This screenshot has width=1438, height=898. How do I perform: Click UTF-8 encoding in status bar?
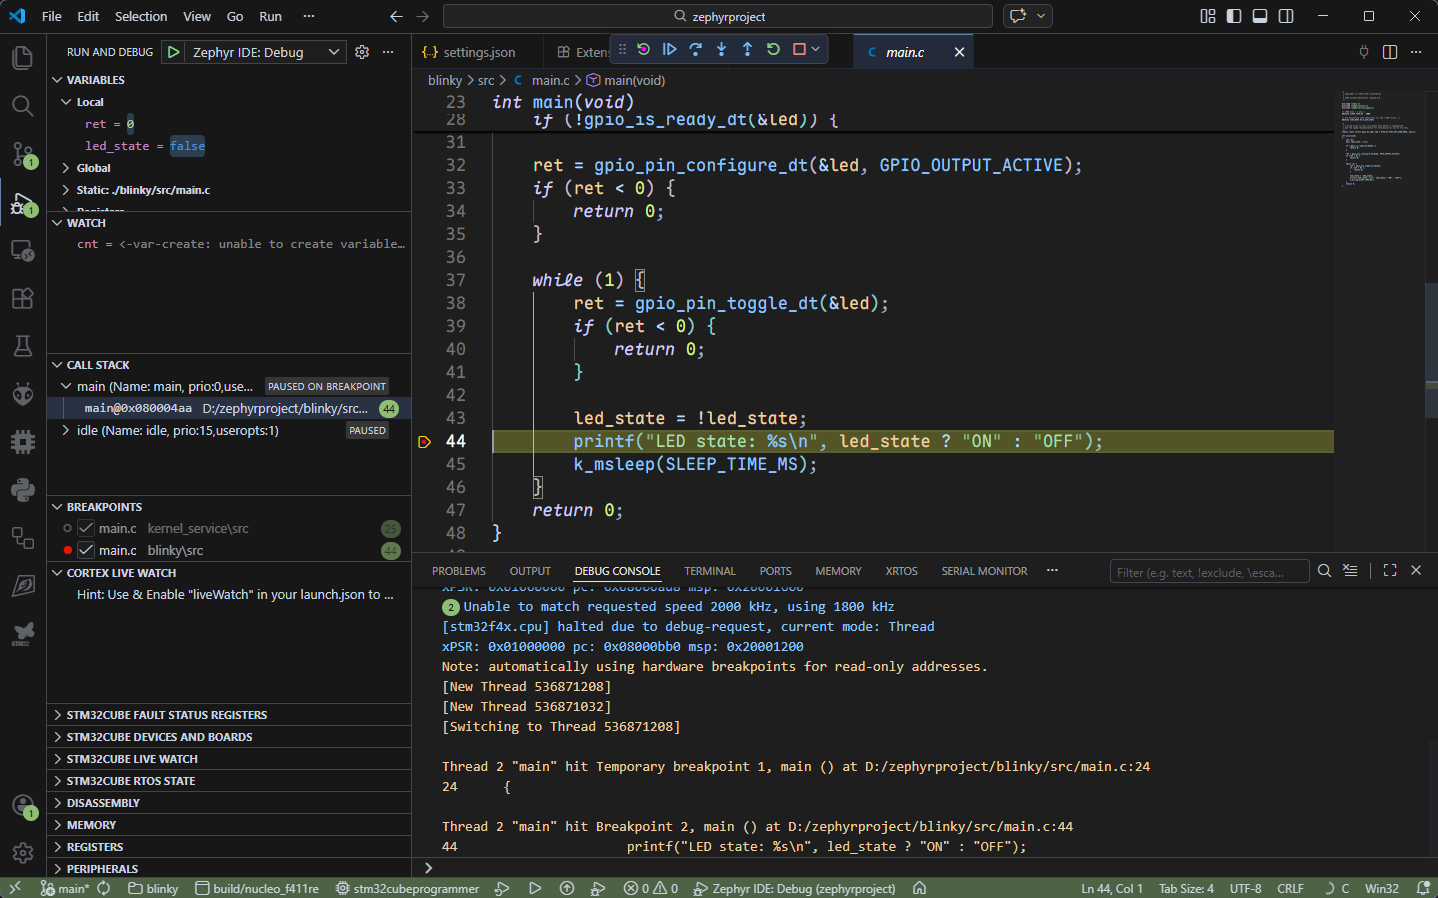(x=1245, y=888)
